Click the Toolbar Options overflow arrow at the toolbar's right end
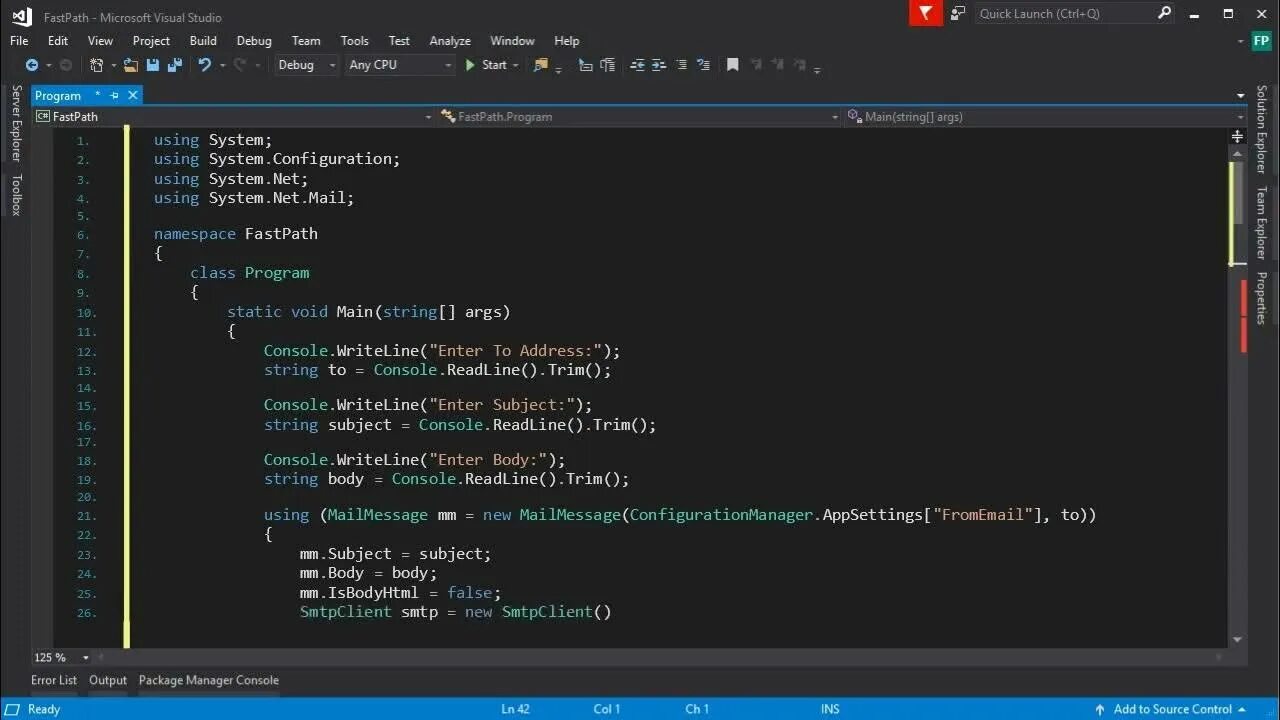The height and width of the screenshot is (720, 1280). pos(817,68)
